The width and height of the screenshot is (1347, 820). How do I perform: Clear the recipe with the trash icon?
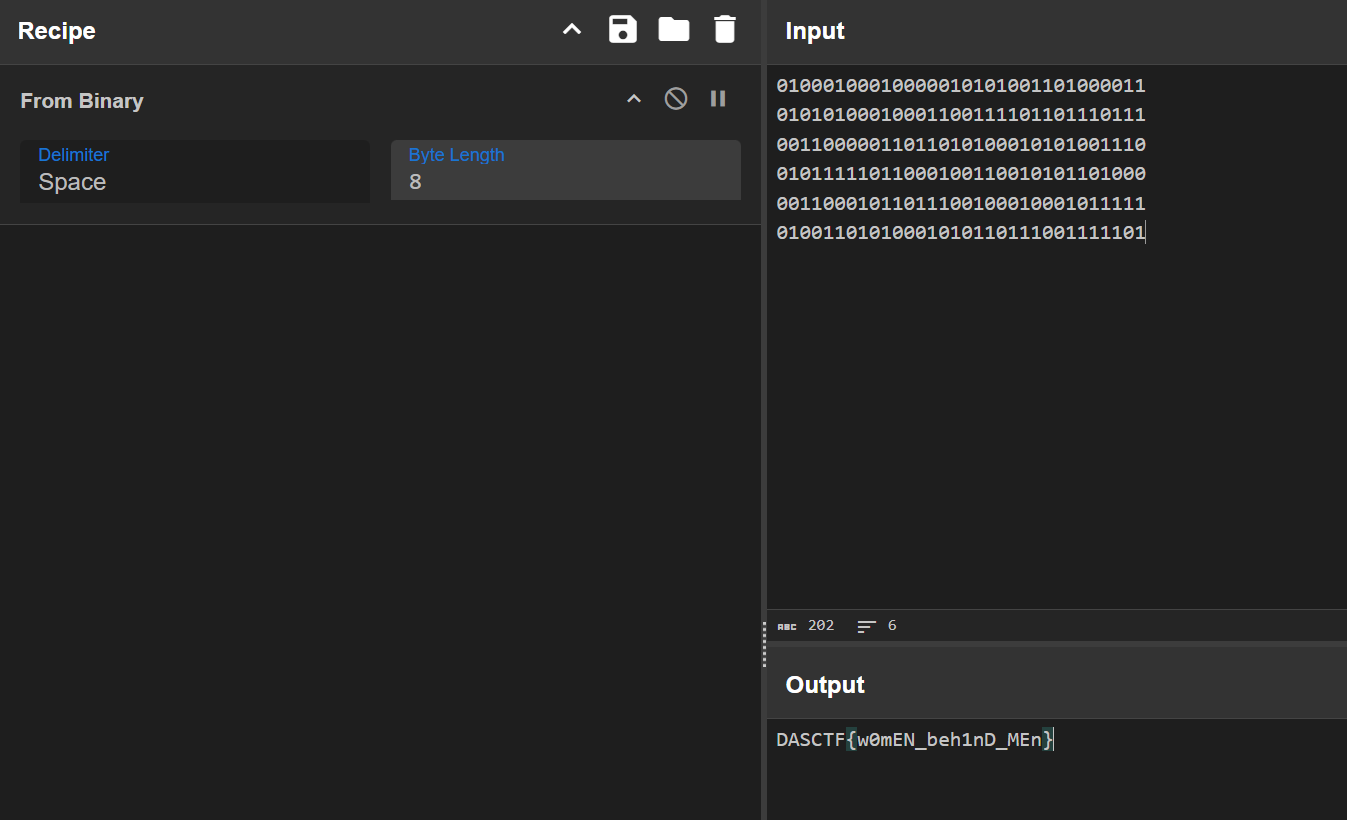724,30
